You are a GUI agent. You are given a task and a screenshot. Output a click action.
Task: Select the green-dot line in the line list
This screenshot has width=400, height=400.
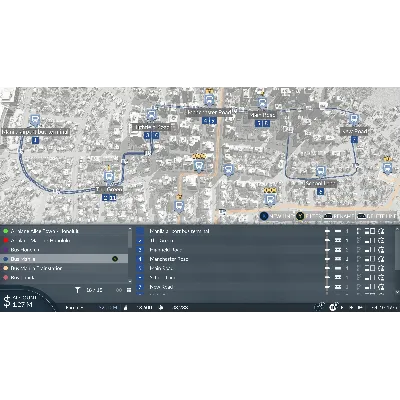pyautogui.click(x=64, y=231)
